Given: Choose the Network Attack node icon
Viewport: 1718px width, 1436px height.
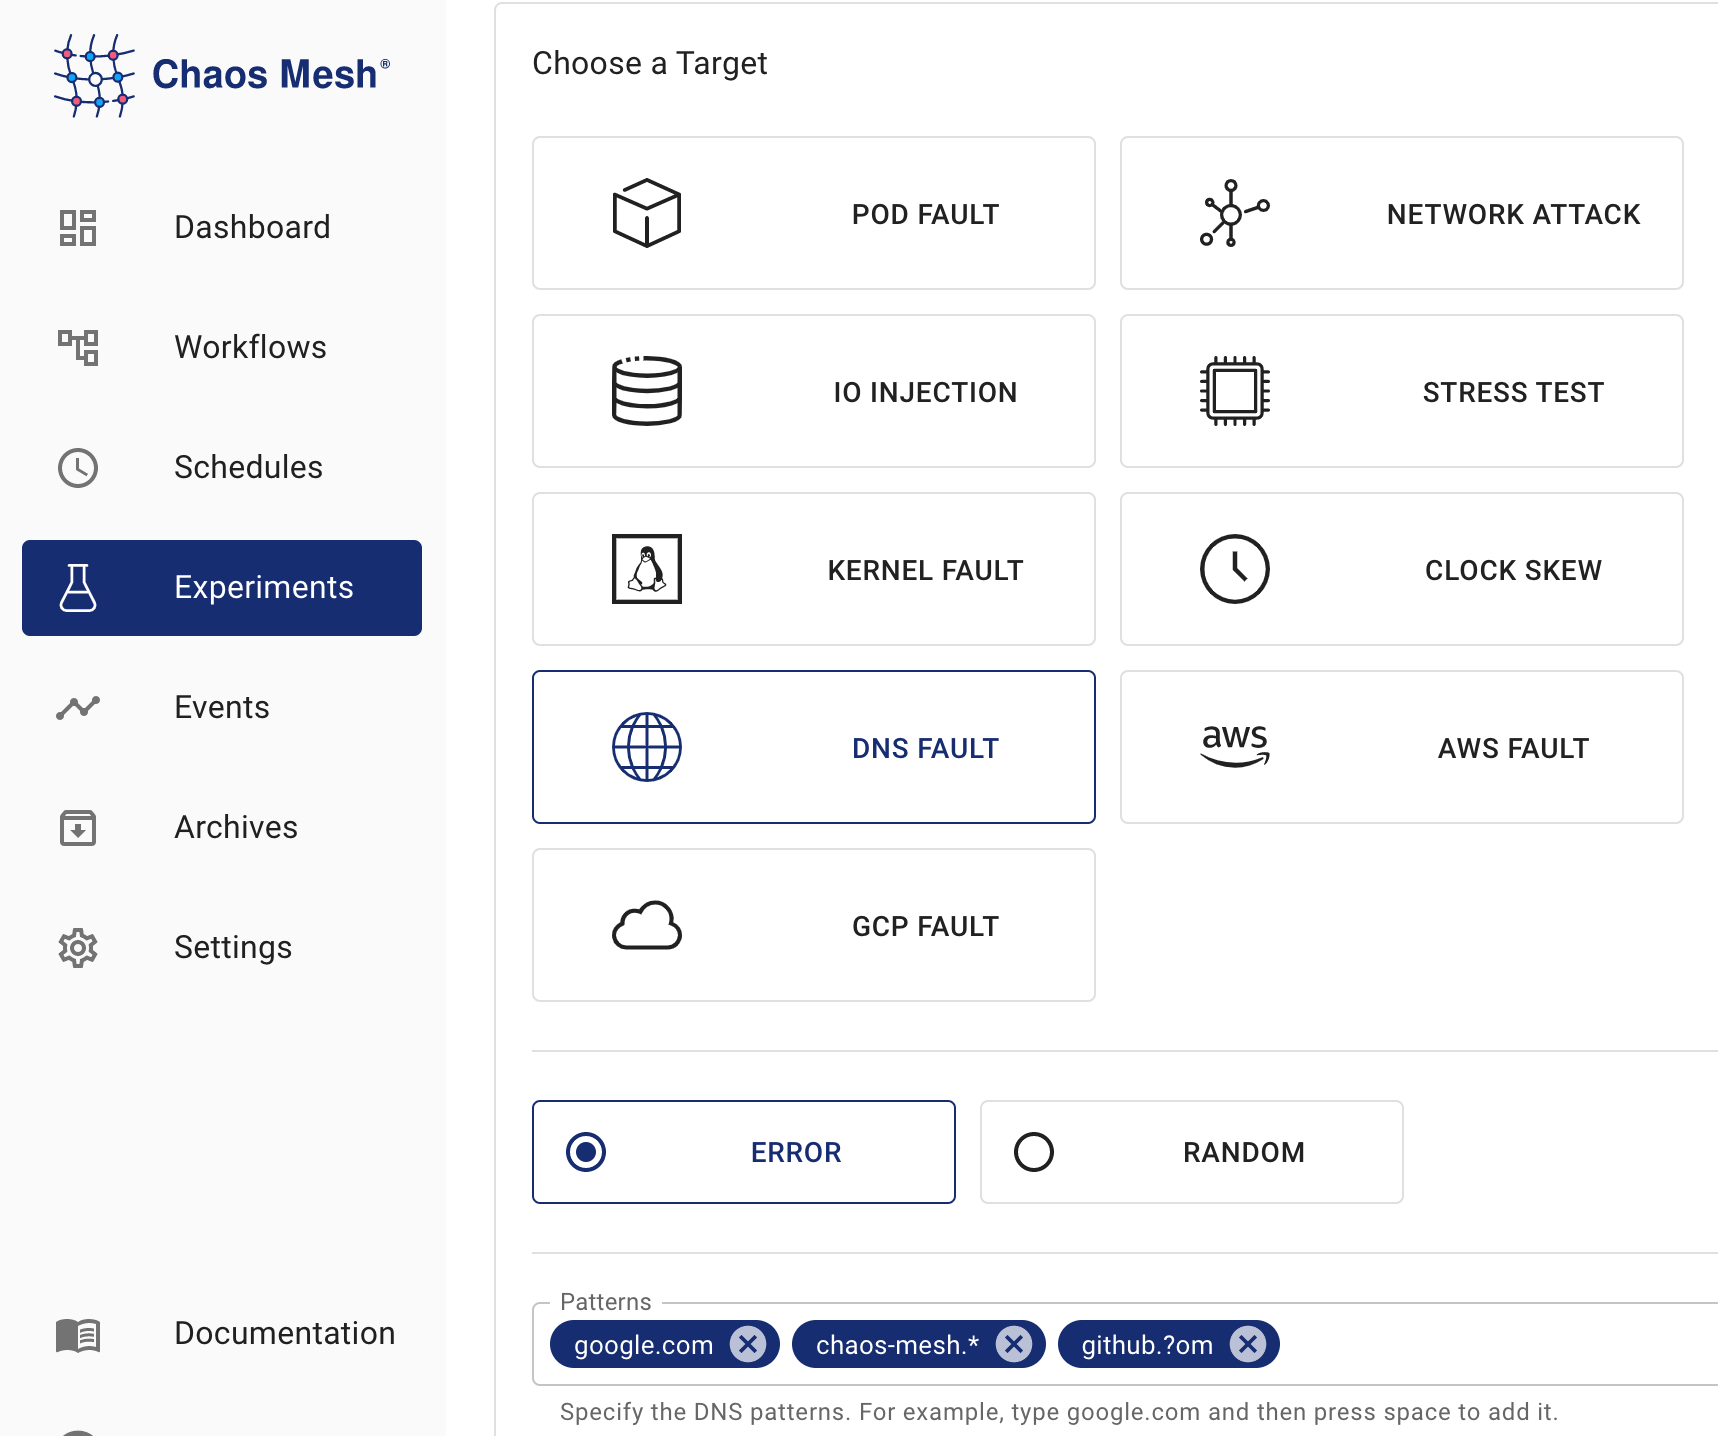Looking at the screenshot, I should coord(1234,213).
